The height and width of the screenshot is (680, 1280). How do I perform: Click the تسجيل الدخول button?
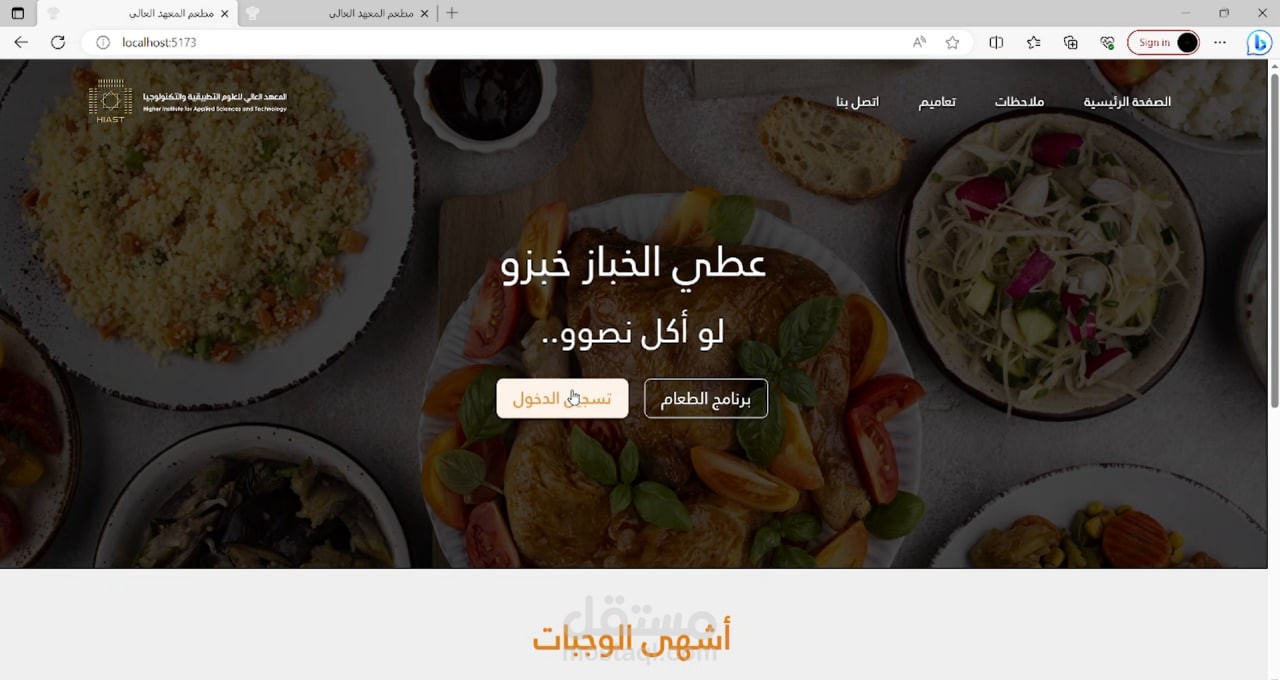pyautogui.click(x=562, y=398)
